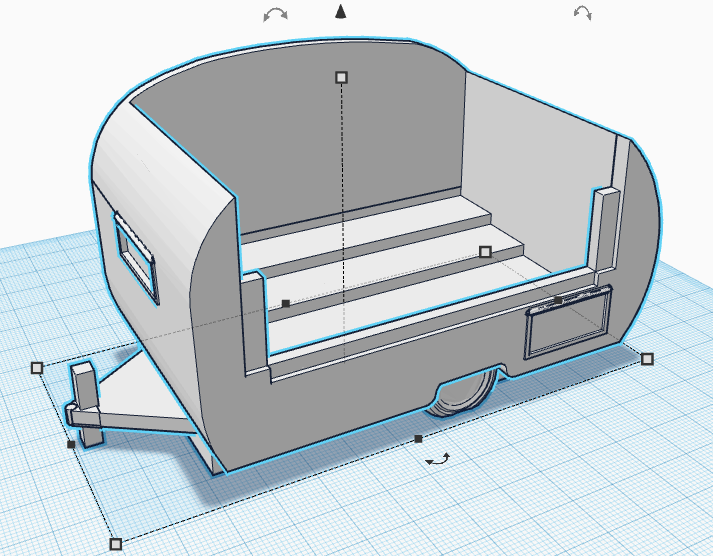Click the black cone lift handle above model

[341, 11]
